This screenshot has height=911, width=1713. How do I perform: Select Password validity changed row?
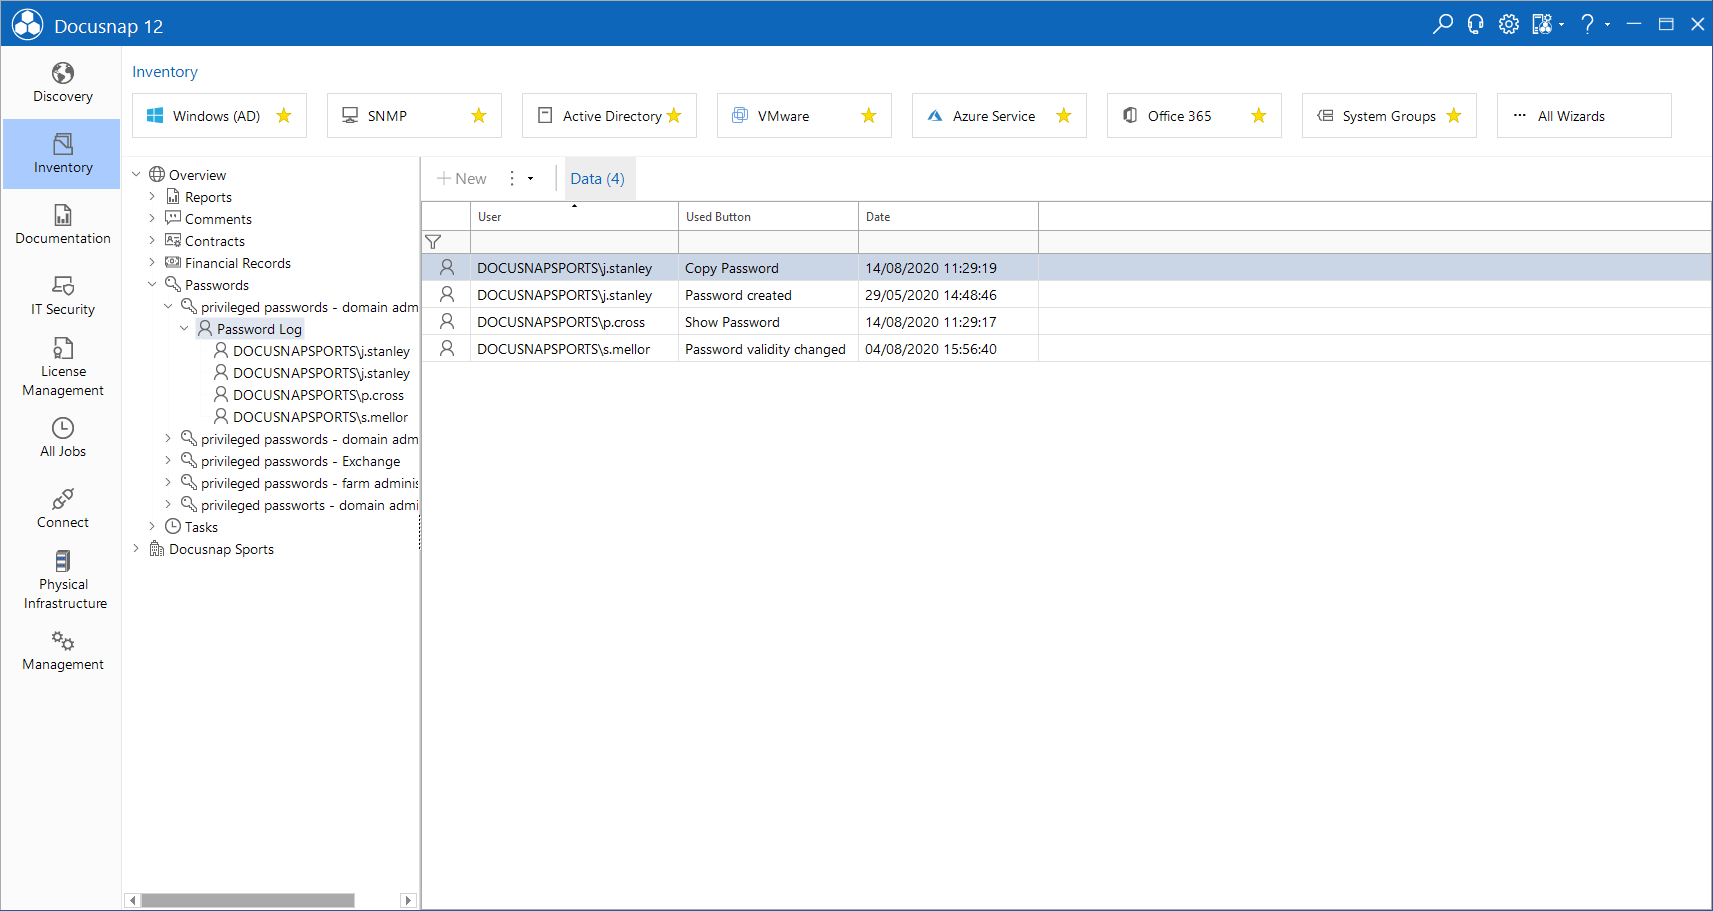[x=1066, y=349]
